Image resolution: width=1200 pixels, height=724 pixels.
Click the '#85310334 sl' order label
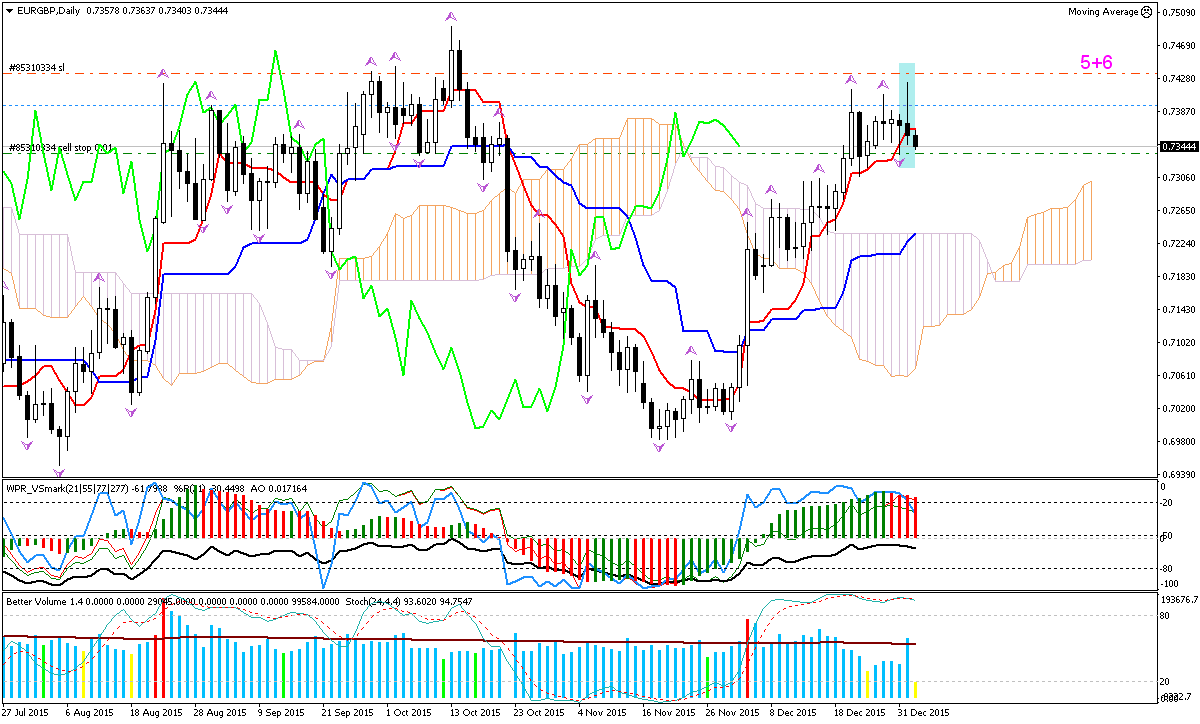click(37, 68)
